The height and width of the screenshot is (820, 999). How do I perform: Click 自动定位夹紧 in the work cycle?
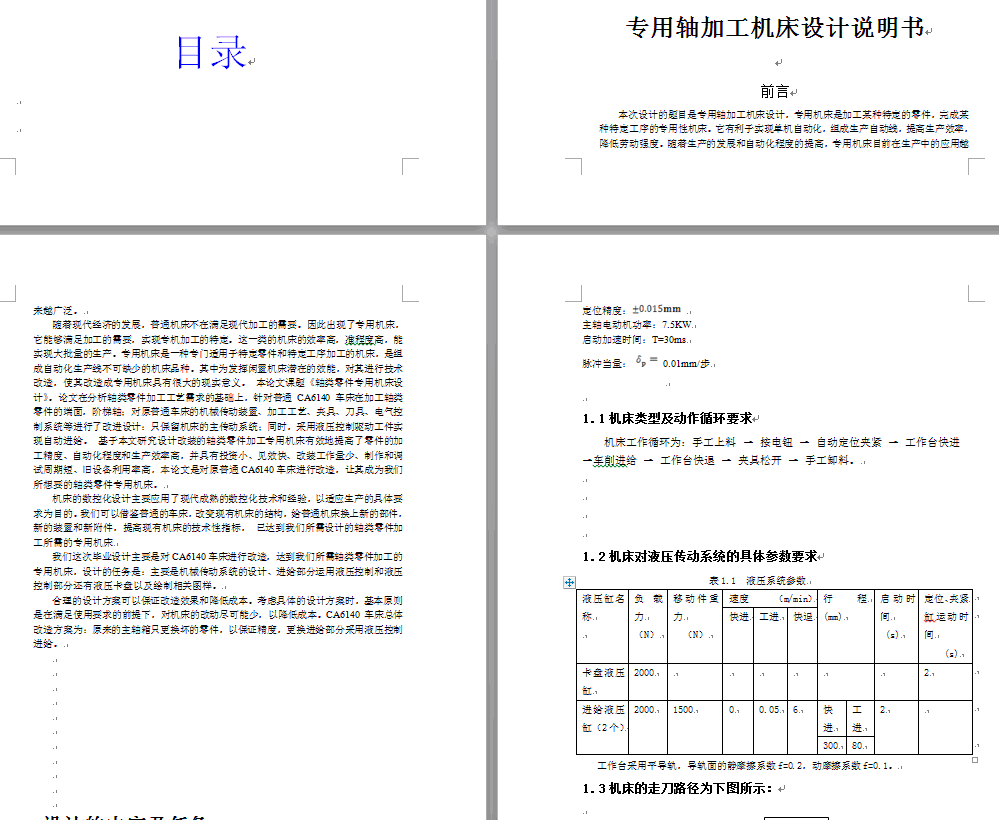[849, 442]
